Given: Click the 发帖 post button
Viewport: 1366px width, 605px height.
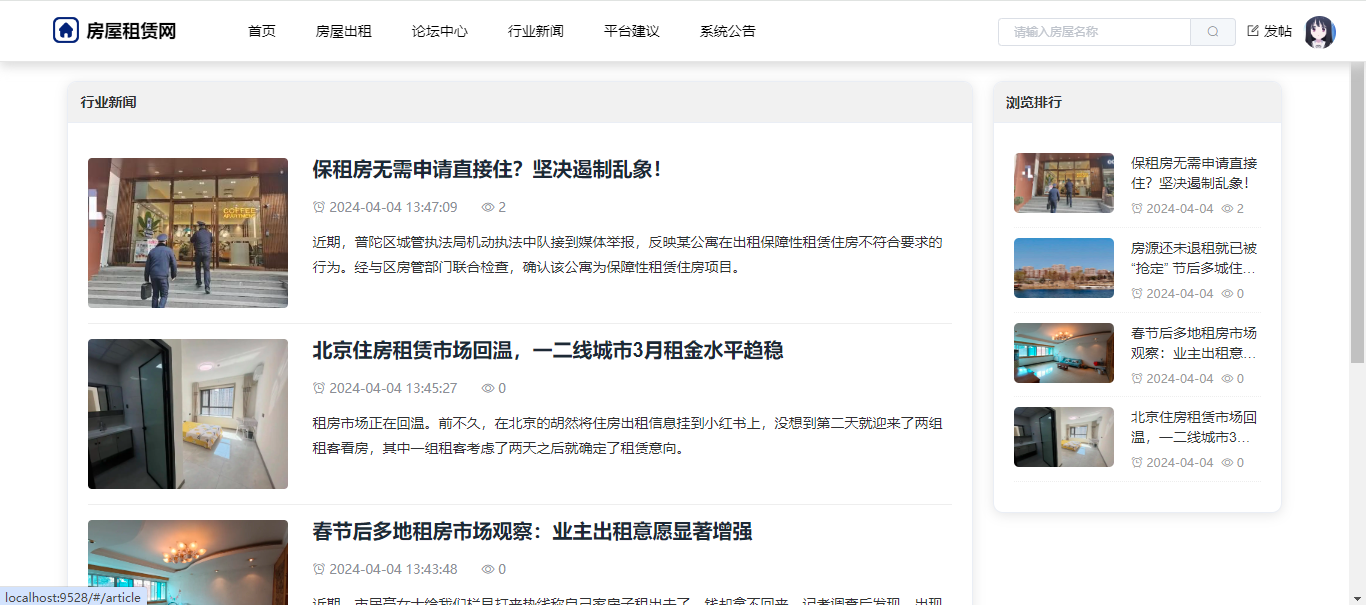Looking at the screenshot, I should coord(1270,31).
